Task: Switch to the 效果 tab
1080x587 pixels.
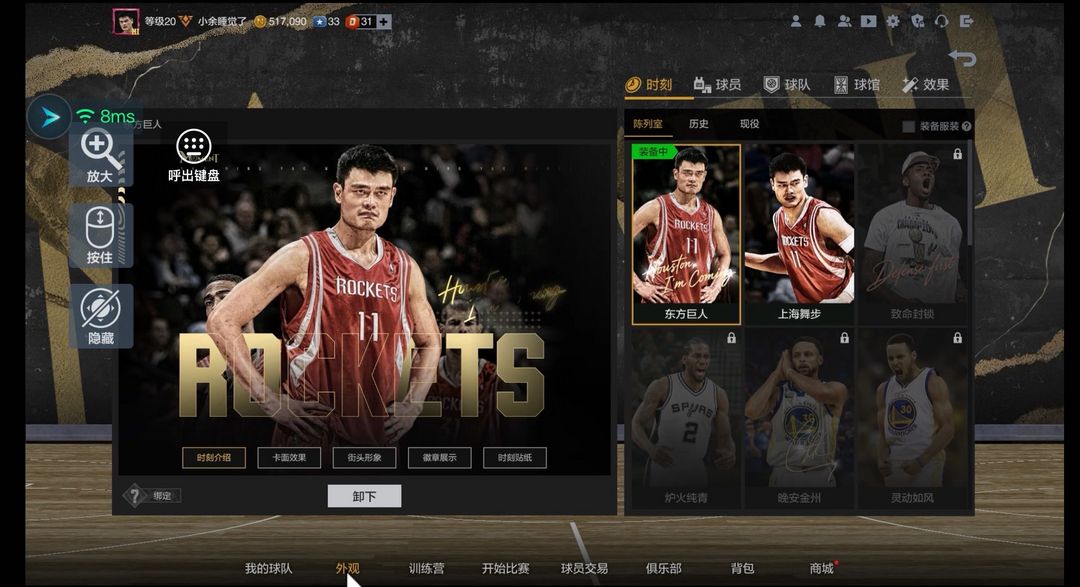Action: pos(926,85)
